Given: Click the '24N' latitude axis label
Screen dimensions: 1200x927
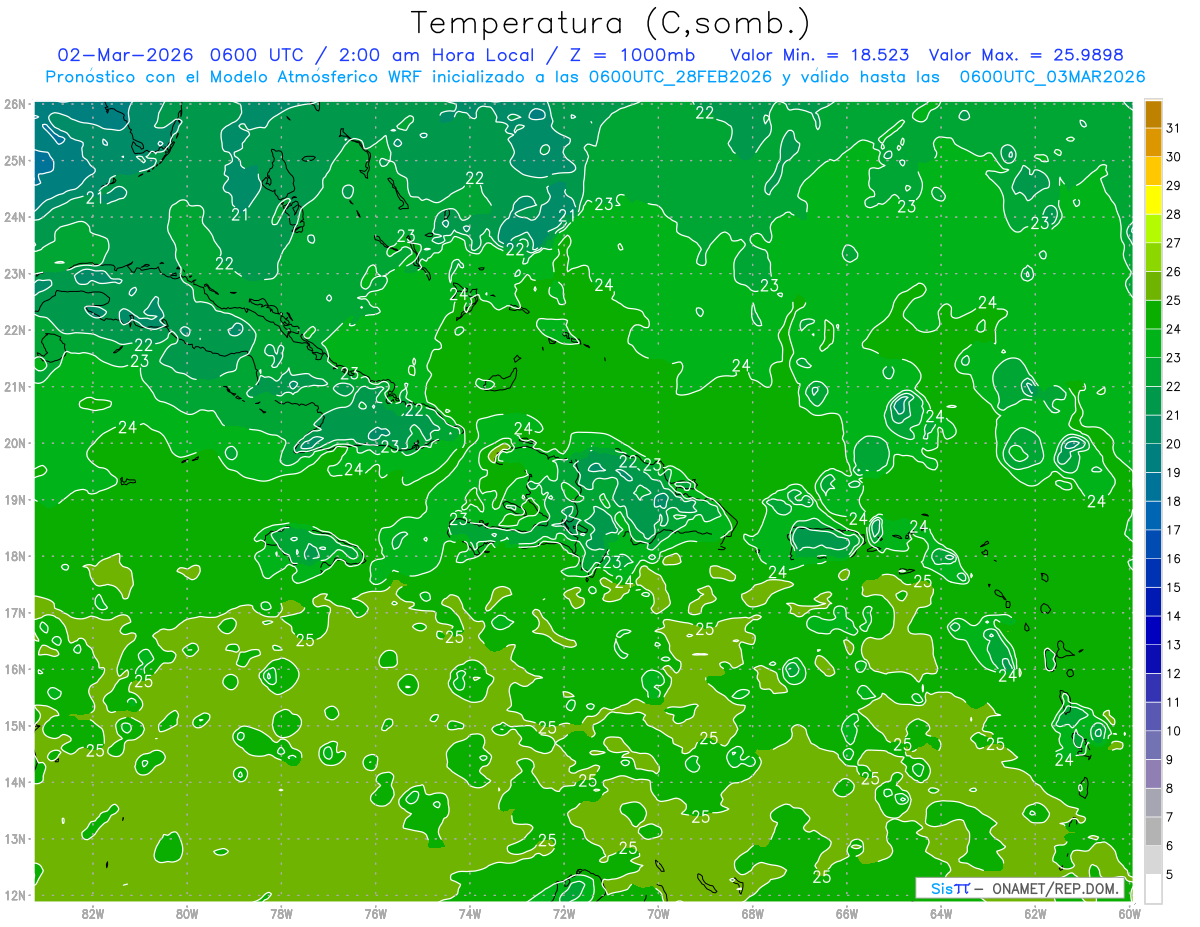Looking at the screenshot, I should [x=14, y=217].
